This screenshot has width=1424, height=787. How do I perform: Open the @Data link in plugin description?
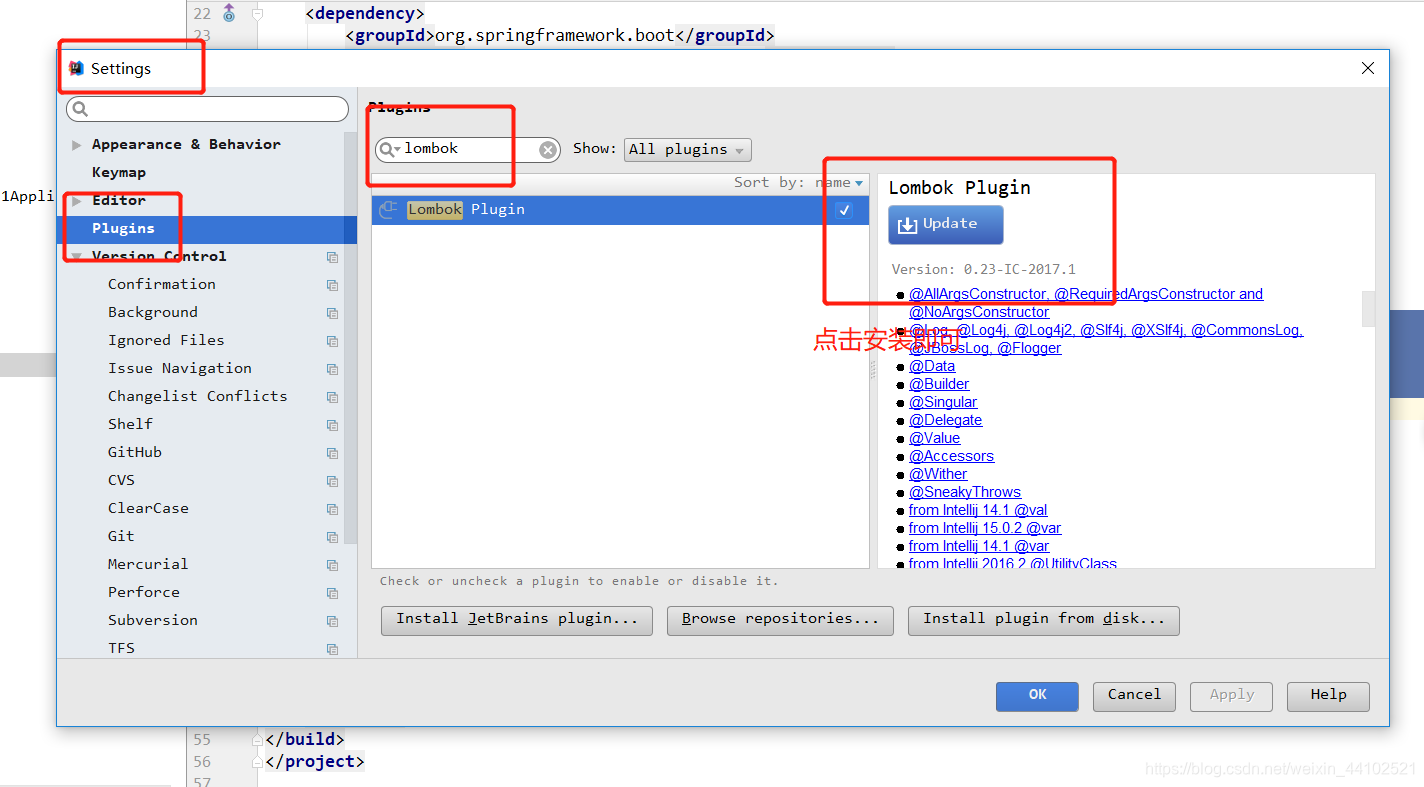pyautogui.click(x=932, y=367)
